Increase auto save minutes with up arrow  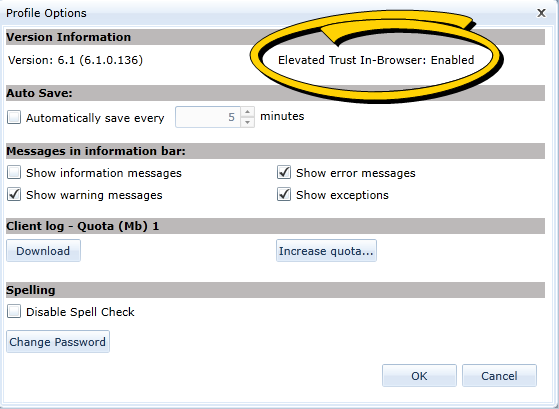(x=247, y=112)
